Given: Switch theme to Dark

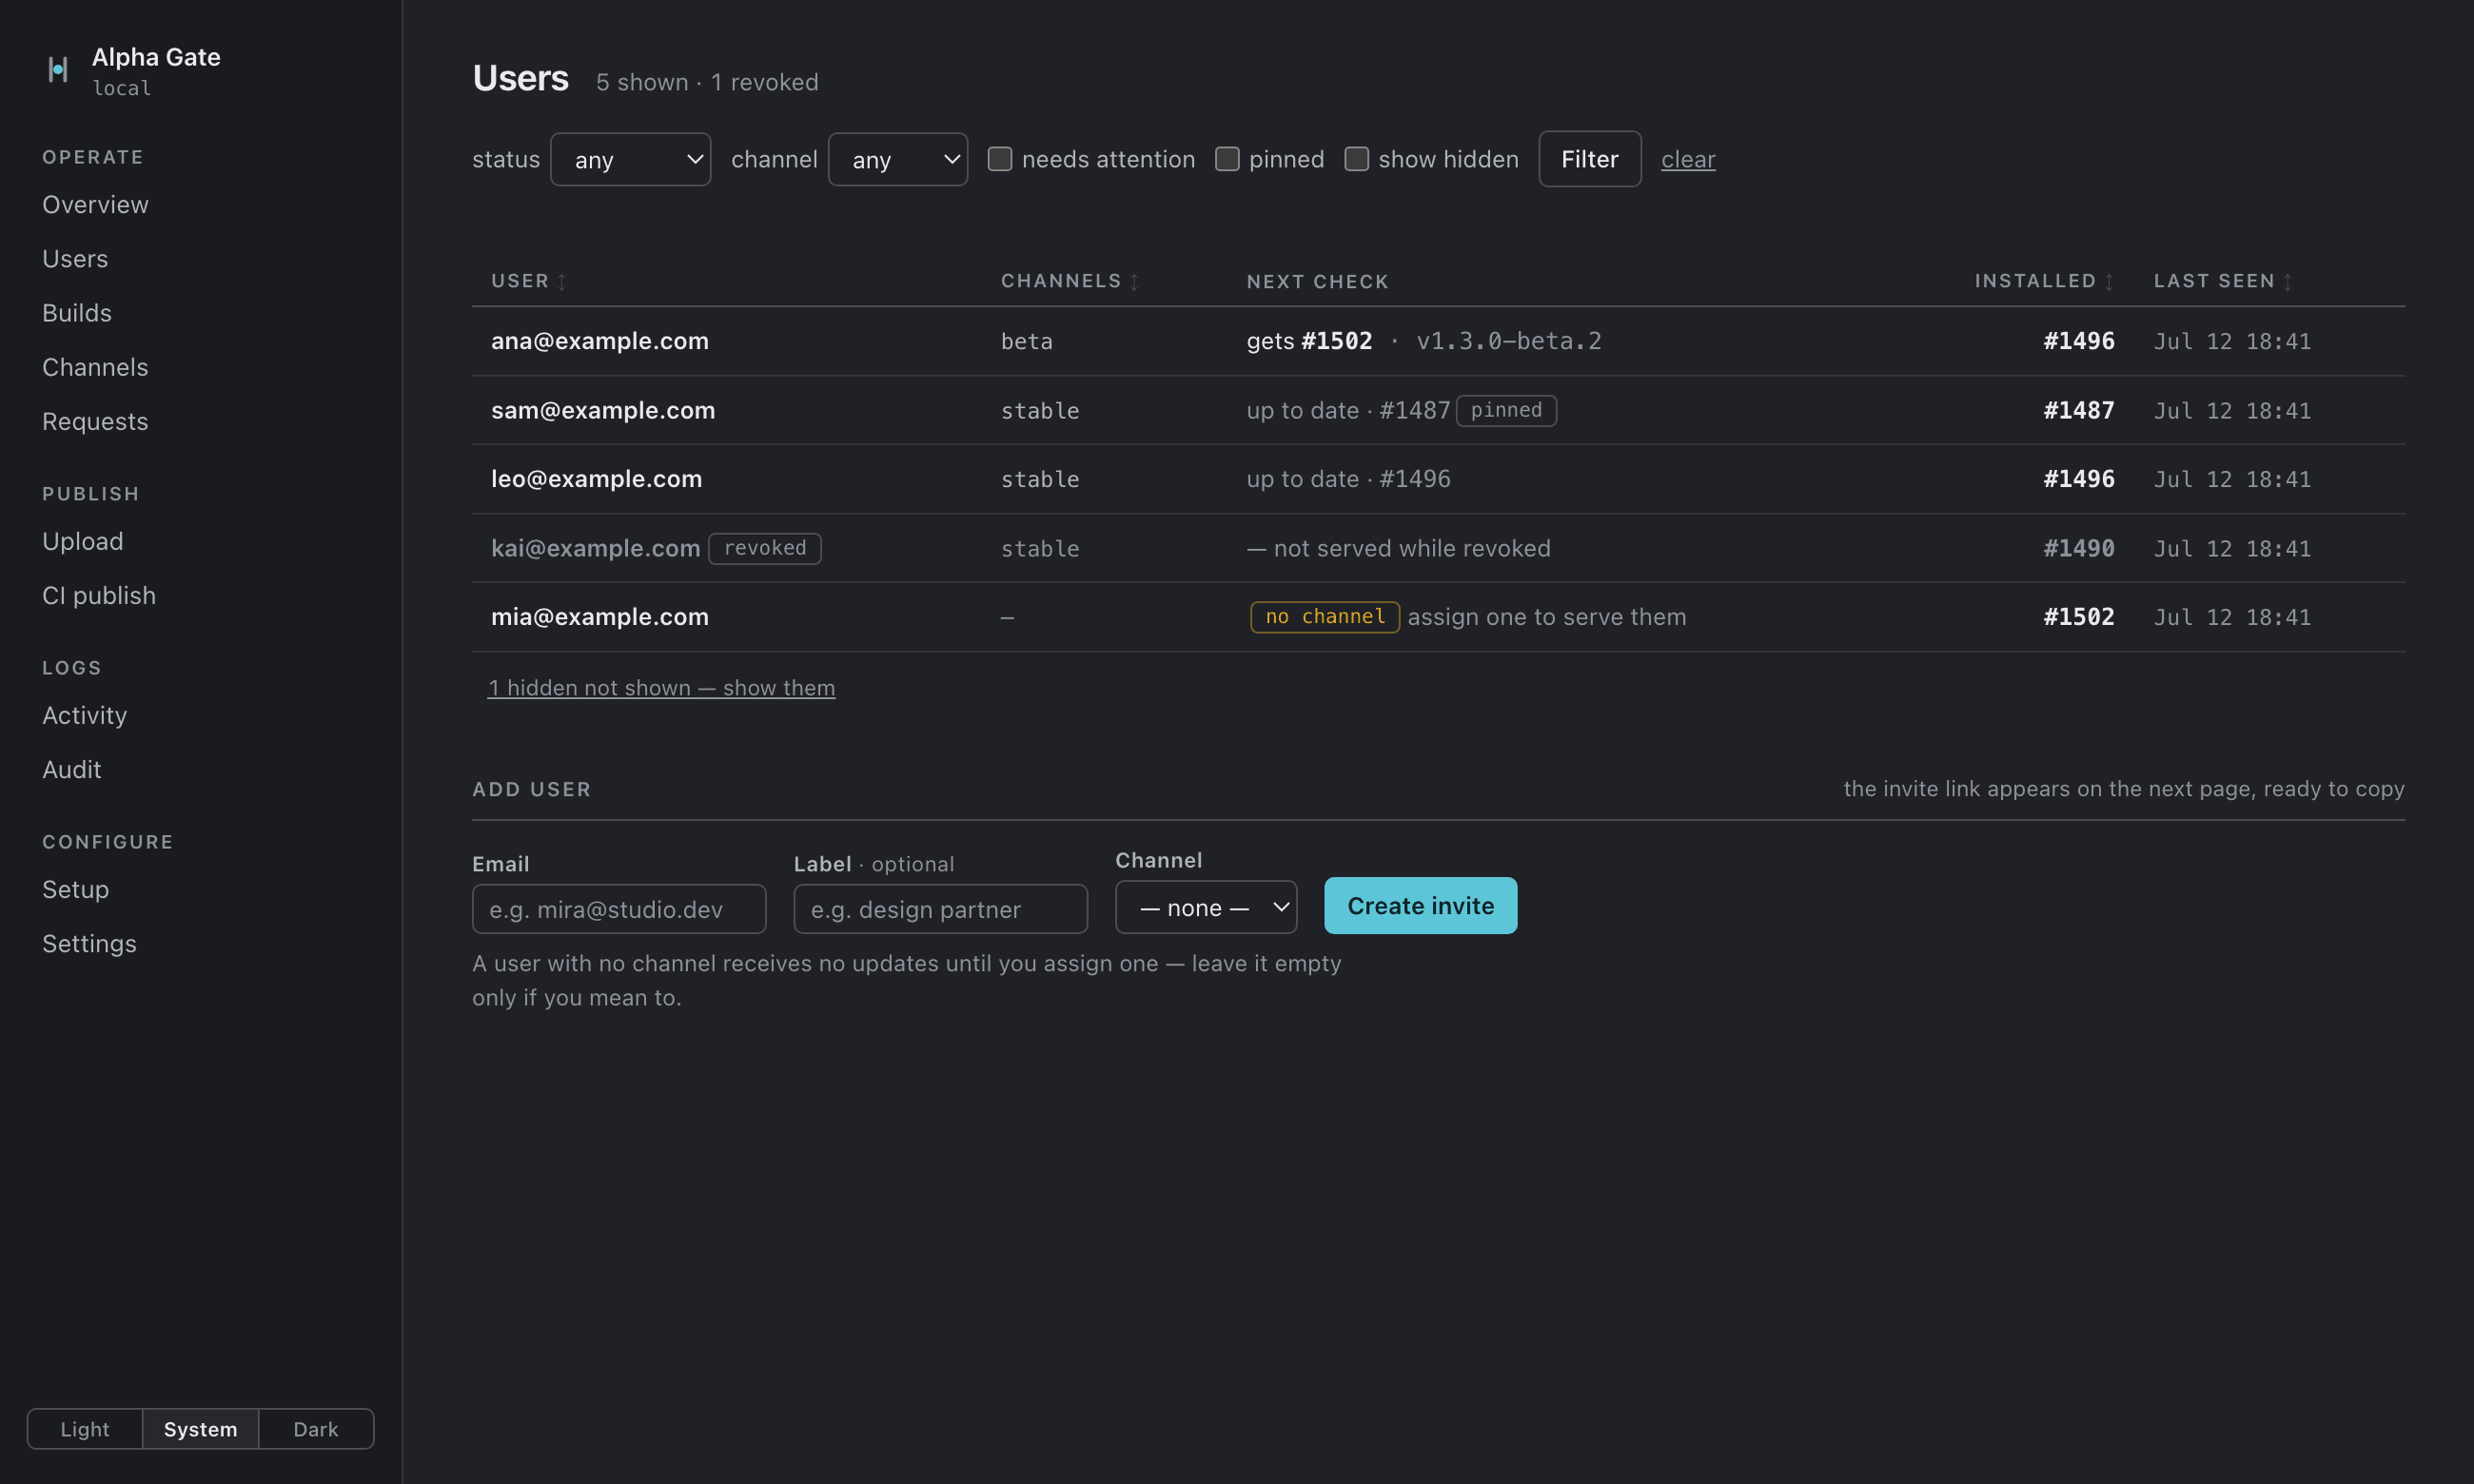Looking at the screenshot, I should pyautogui.click(x=316, y=1428).
